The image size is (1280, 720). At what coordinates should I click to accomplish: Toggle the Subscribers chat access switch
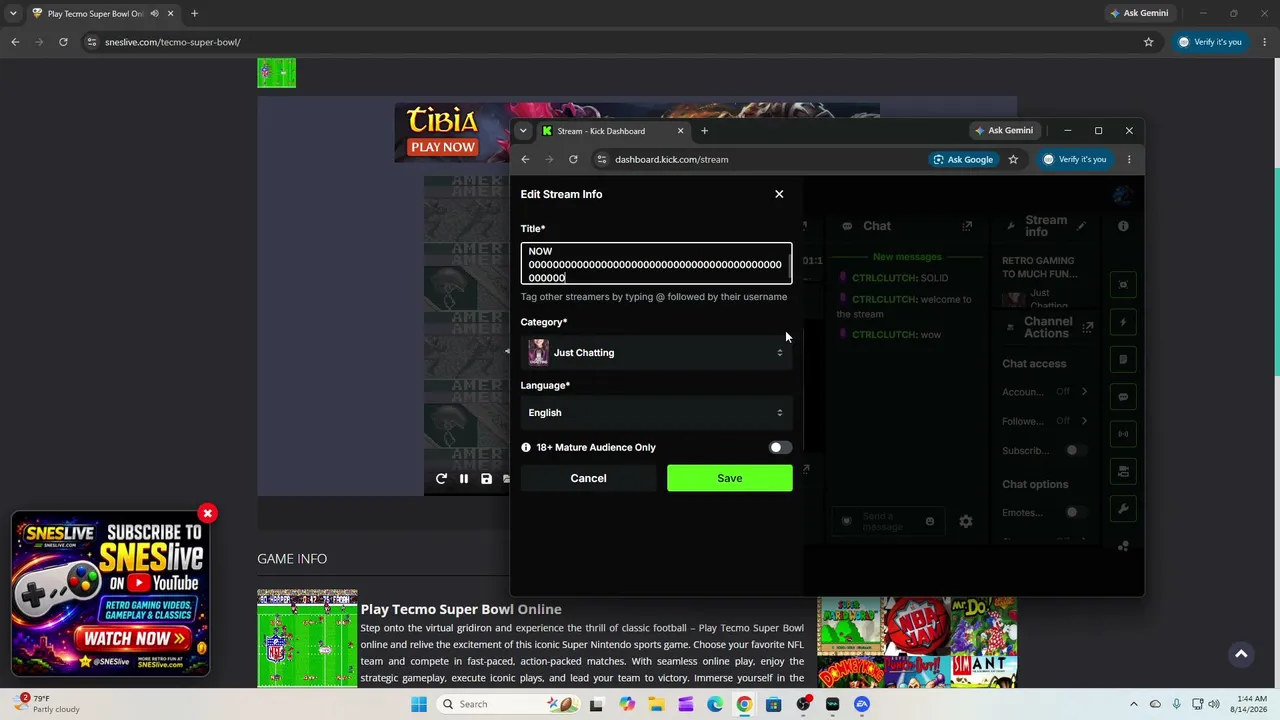click(x=1075, y=450)
